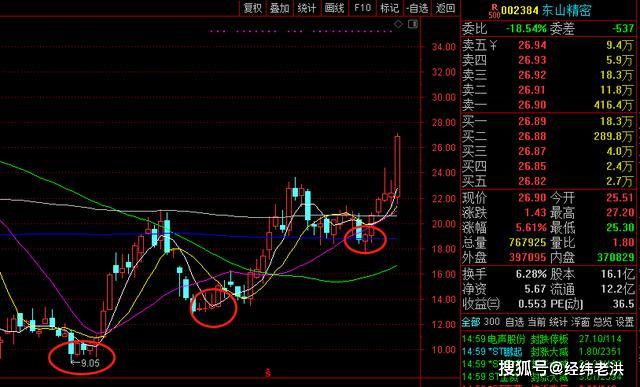
Task: Click stock code 002384
Action: click(520, 11)
